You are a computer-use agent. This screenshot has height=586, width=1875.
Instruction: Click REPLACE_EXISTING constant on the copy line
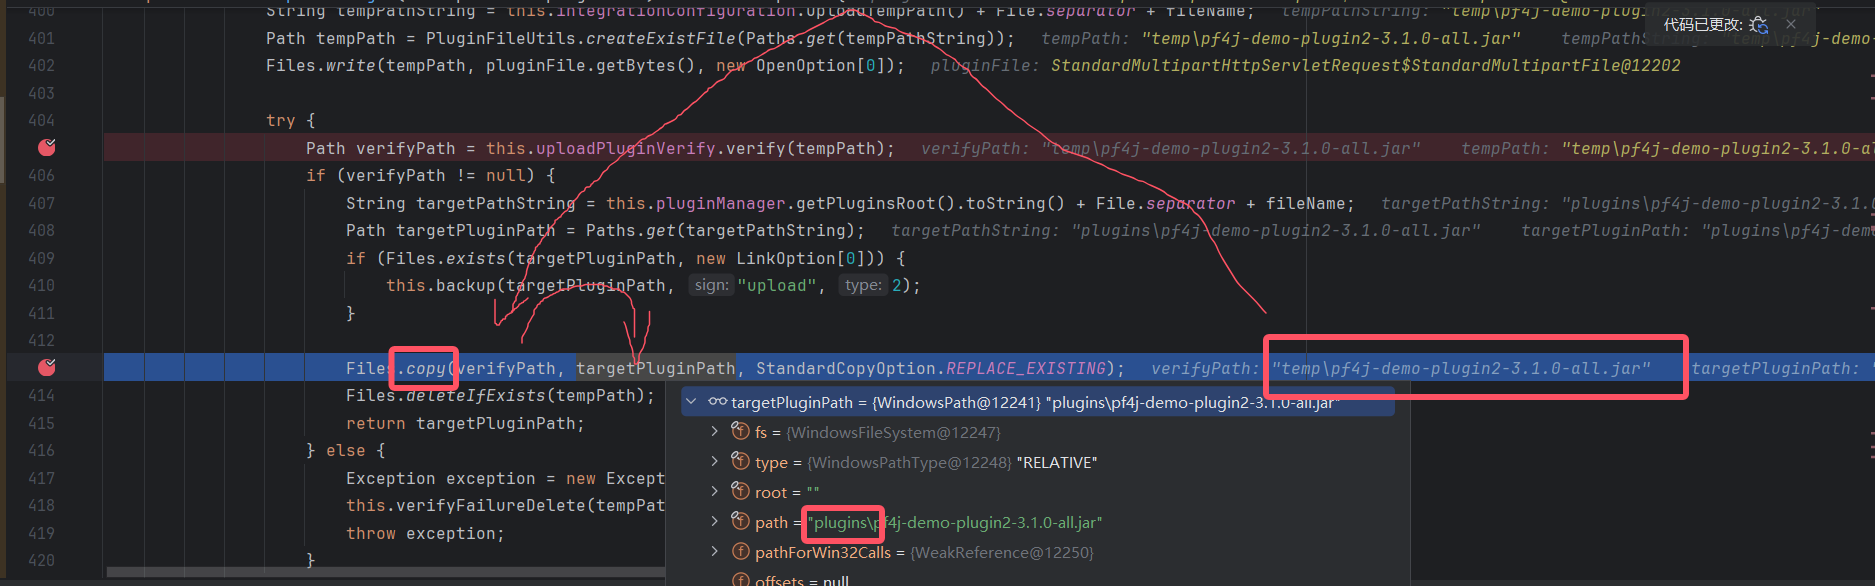pyautogui.click(x=1026, y=368)
